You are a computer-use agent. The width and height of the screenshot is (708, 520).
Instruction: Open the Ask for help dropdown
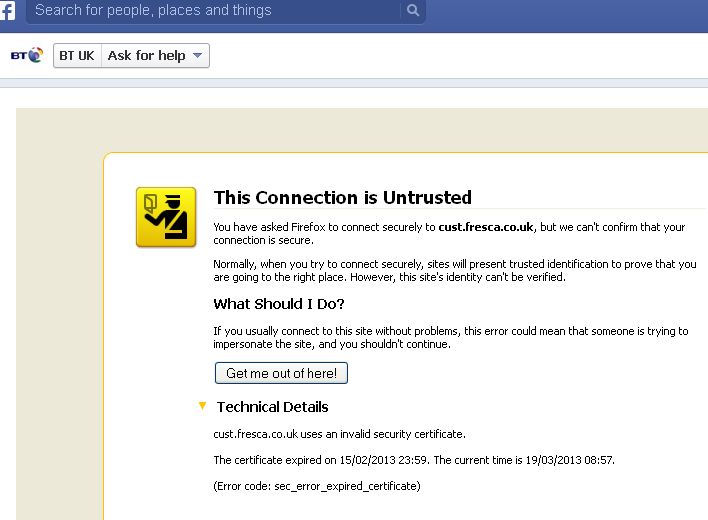tap(155, 56)
